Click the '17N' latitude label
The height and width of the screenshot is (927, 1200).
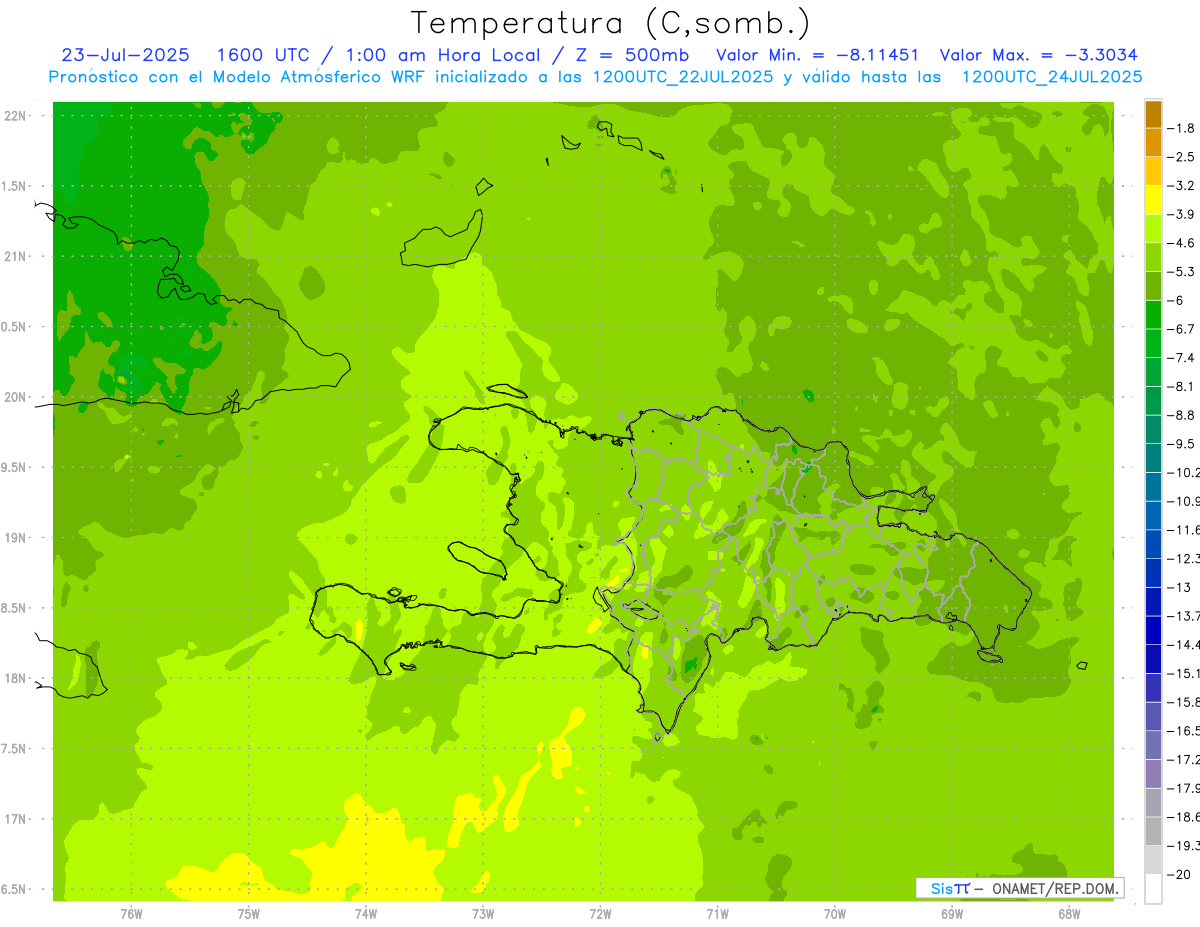coord(17,819)
